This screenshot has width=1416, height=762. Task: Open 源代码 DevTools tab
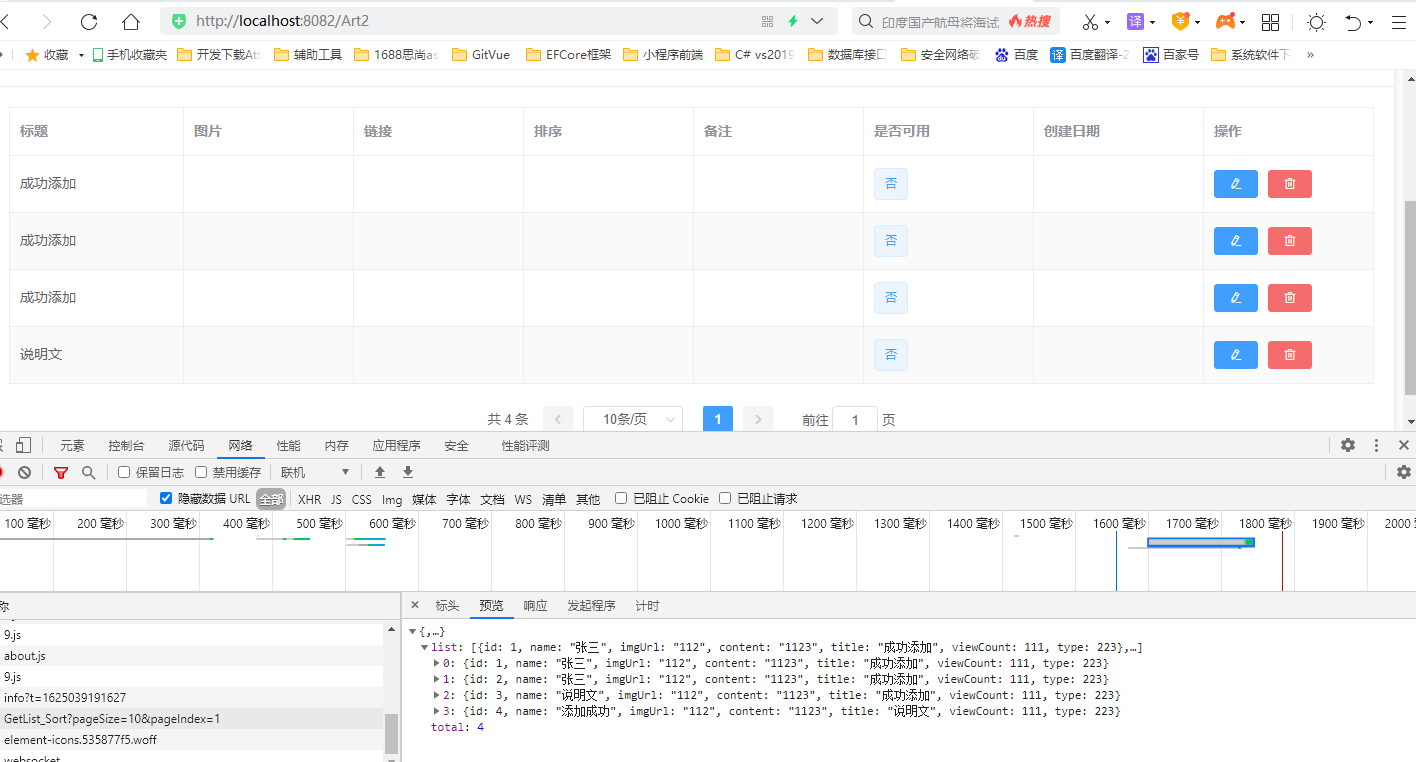(x=186, y=446)
